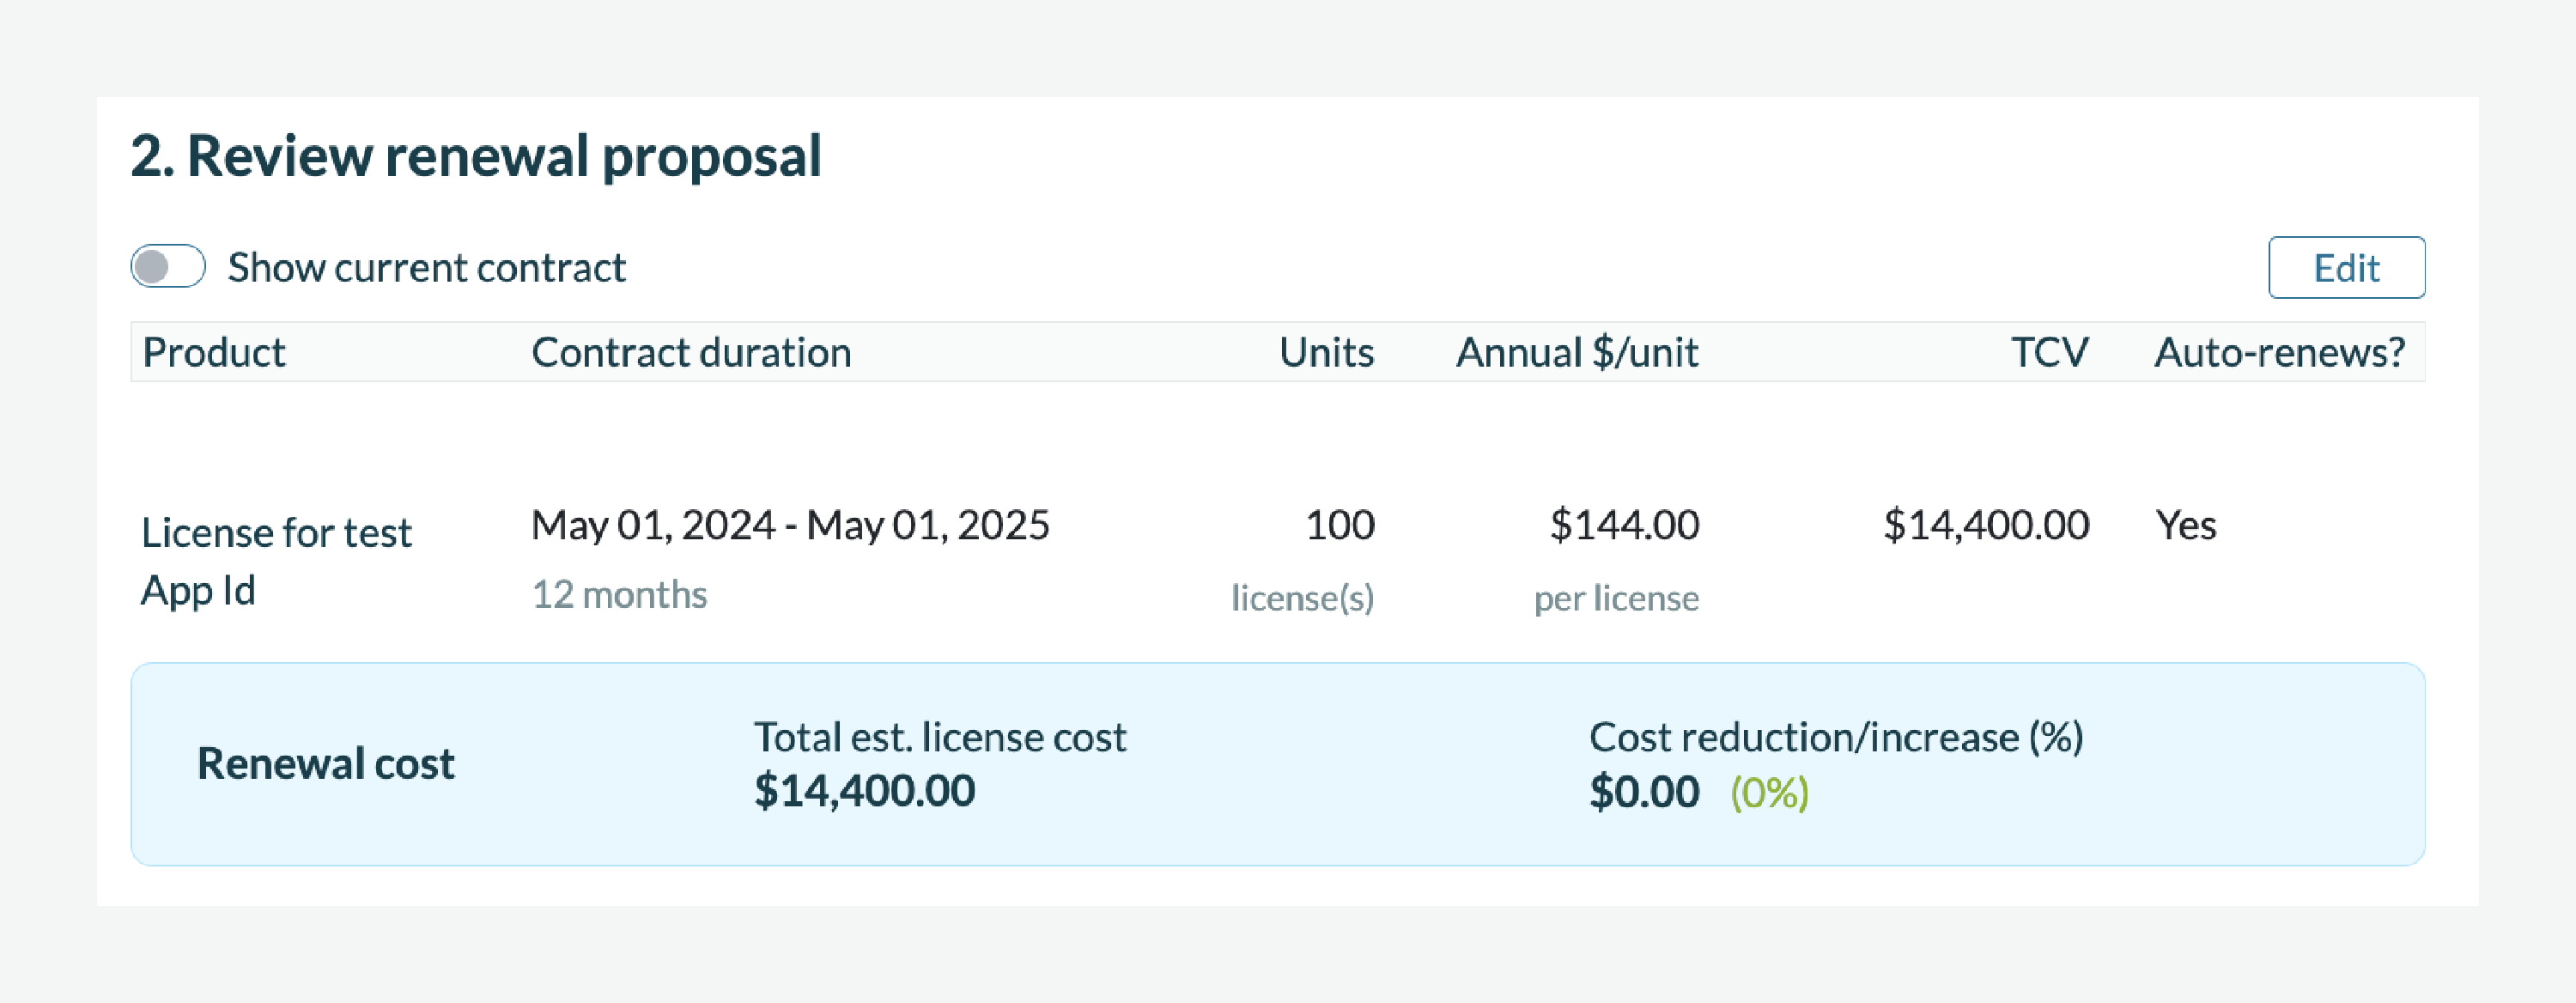This screenshot has width=2576, height=1003.
Task: Click the $0.00 cost change amount
Action: tap(1644, 792)
